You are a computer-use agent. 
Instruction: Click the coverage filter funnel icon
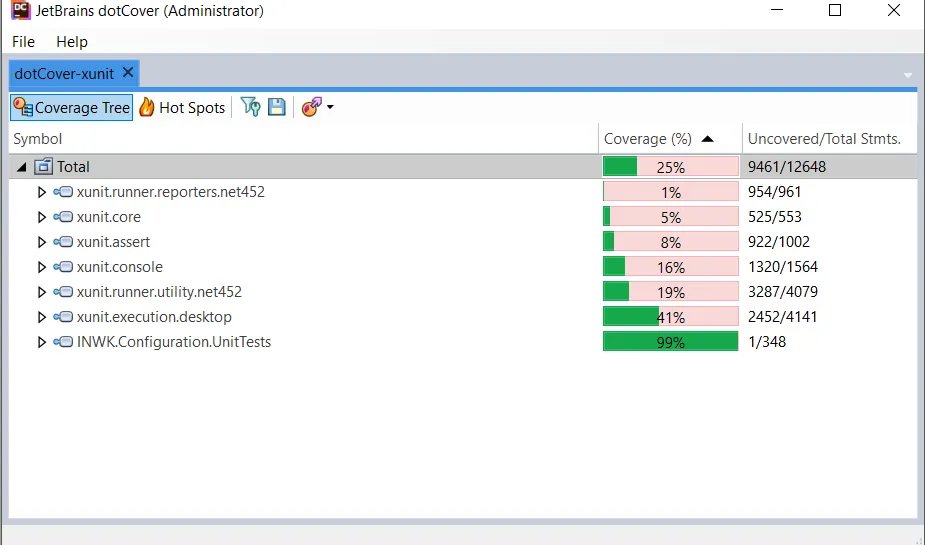(x=250, y=107)
